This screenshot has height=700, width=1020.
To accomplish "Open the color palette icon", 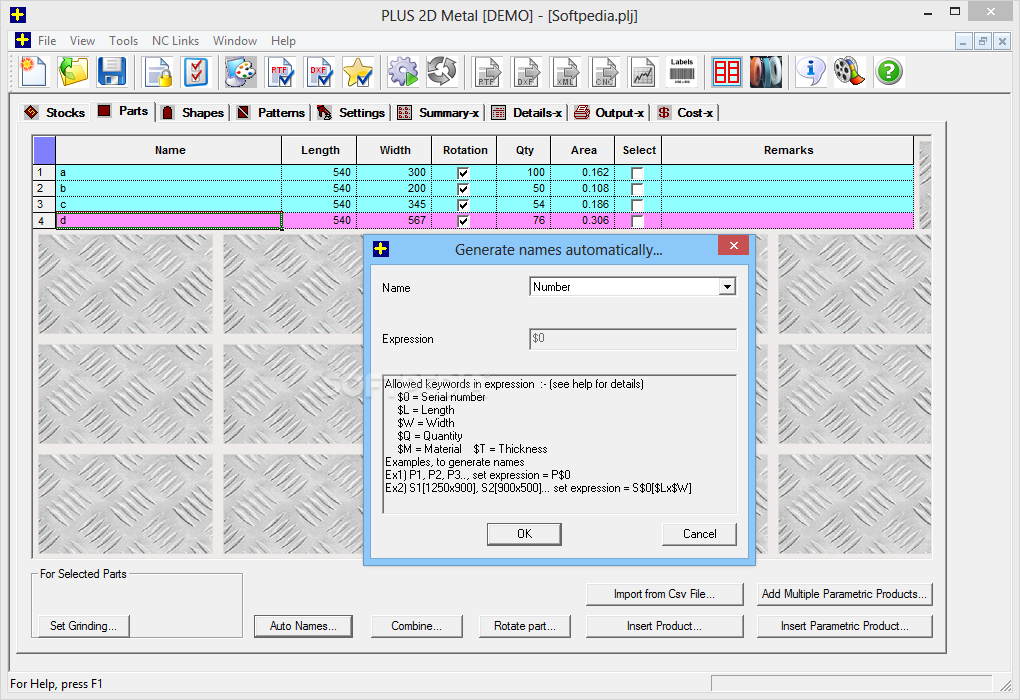I will click(x=241, y=72).
